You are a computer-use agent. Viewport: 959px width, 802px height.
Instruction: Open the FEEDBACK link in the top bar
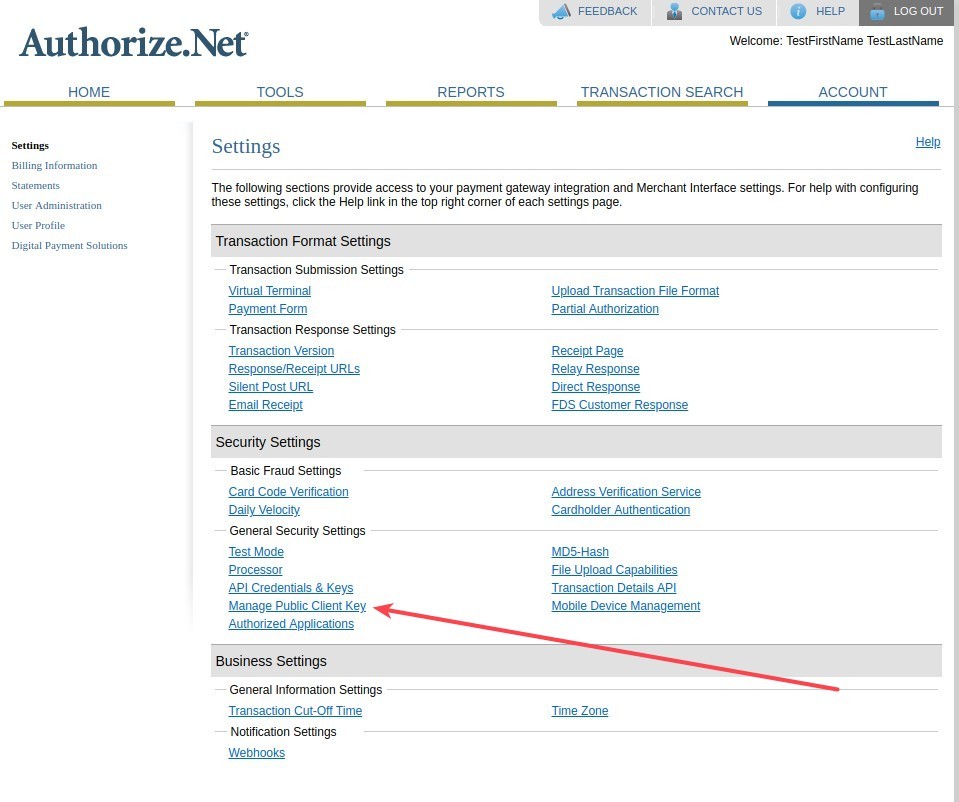pyautogui.click(x=607, y=11)
